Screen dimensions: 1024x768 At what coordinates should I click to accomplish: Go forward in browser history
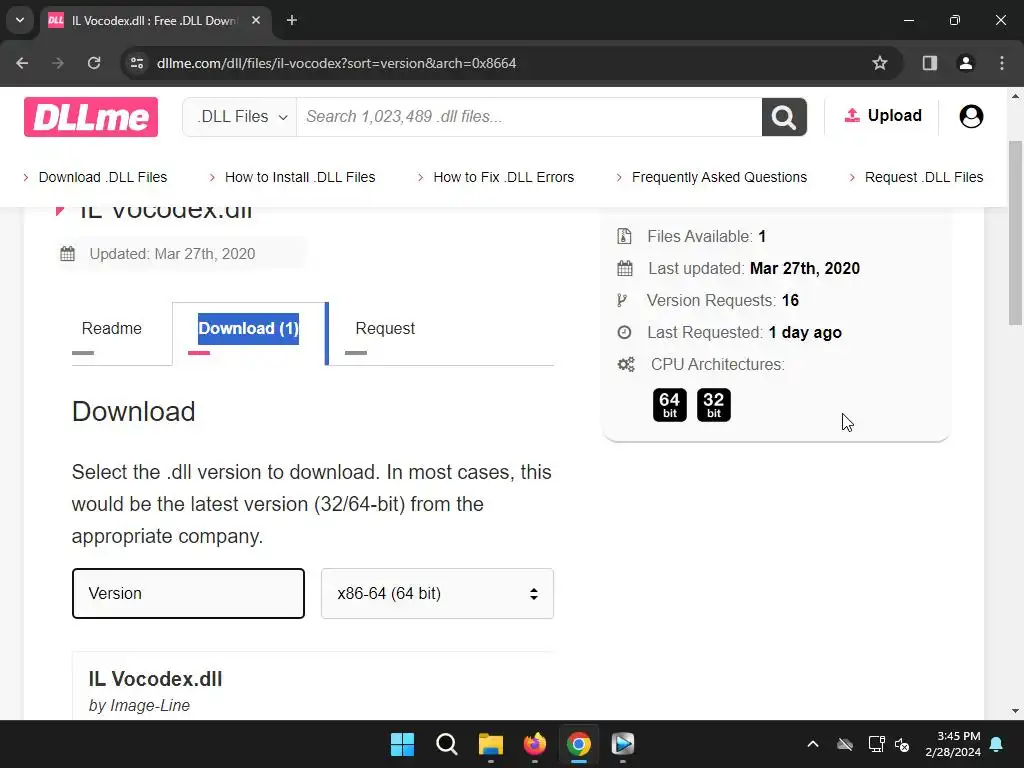(58, 63)
